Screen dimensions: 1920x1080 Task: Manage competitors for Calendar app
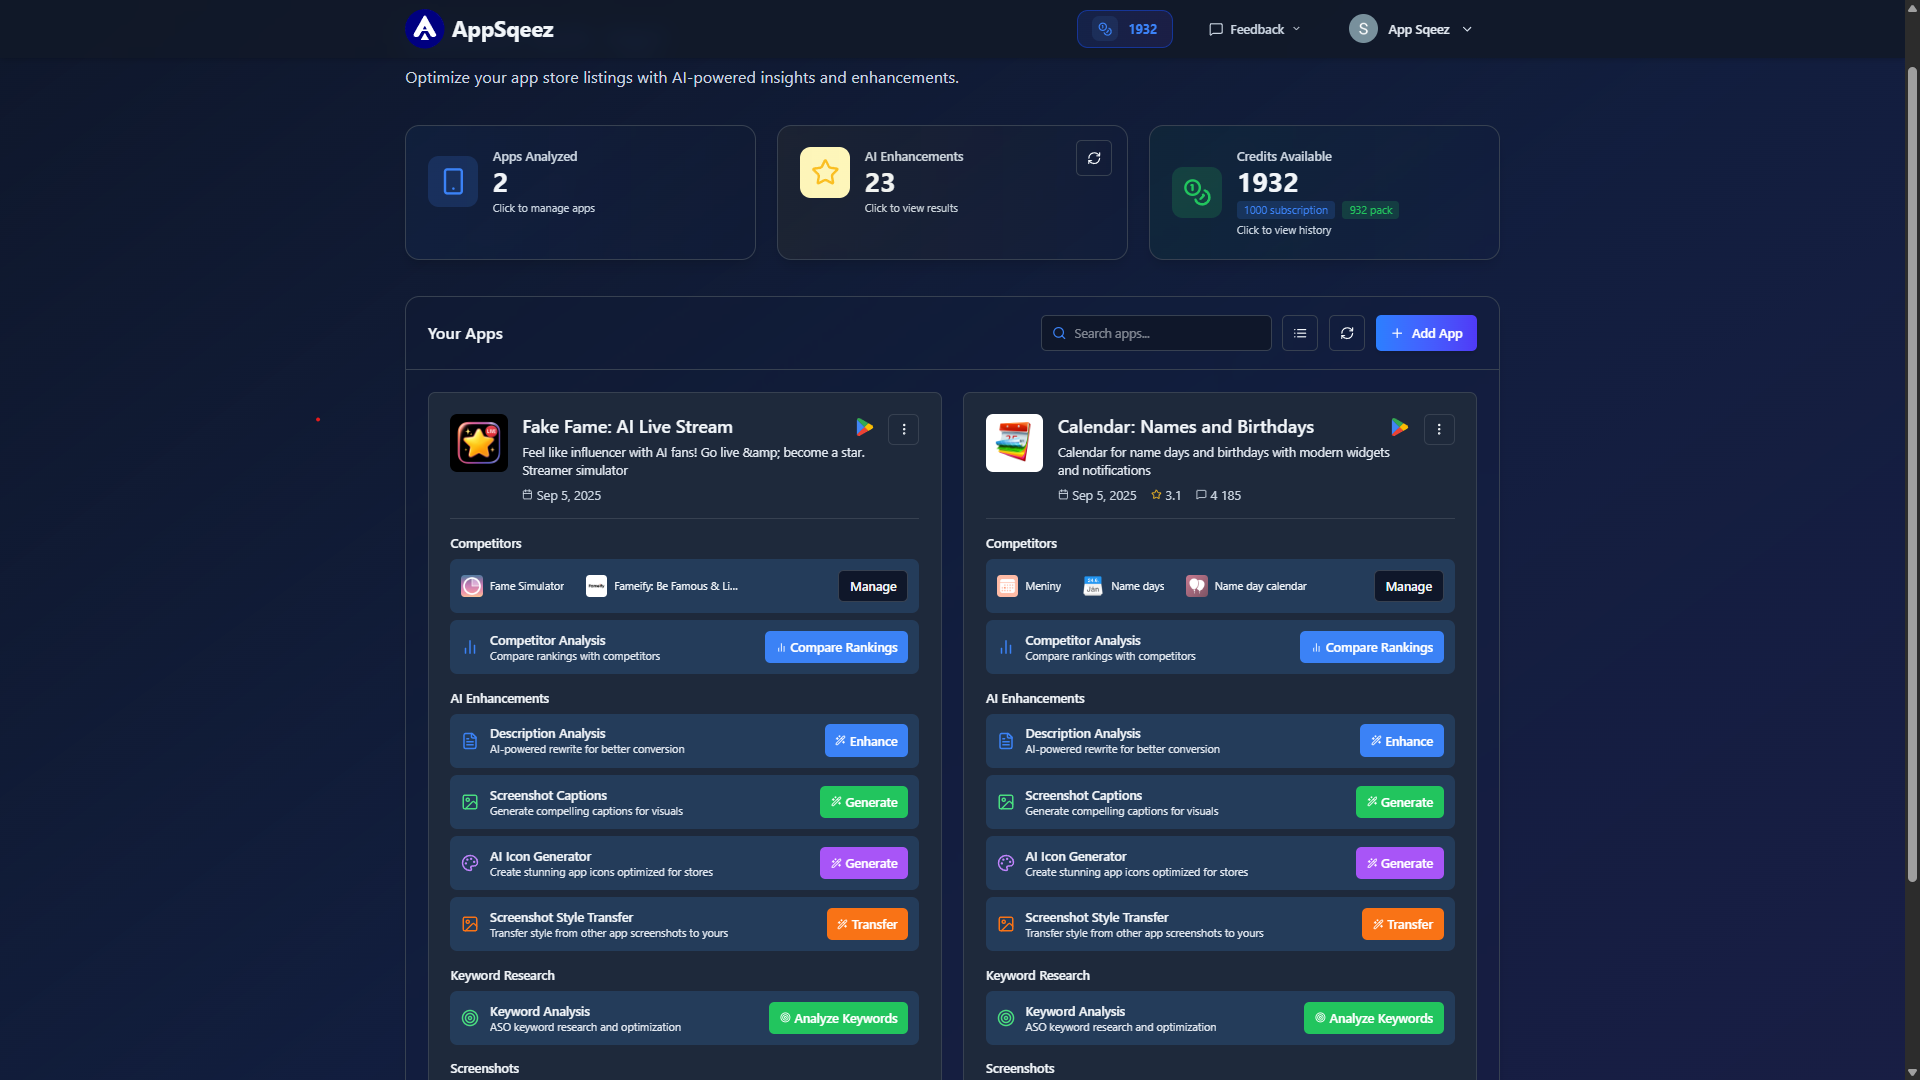[x=1408, y=586]
